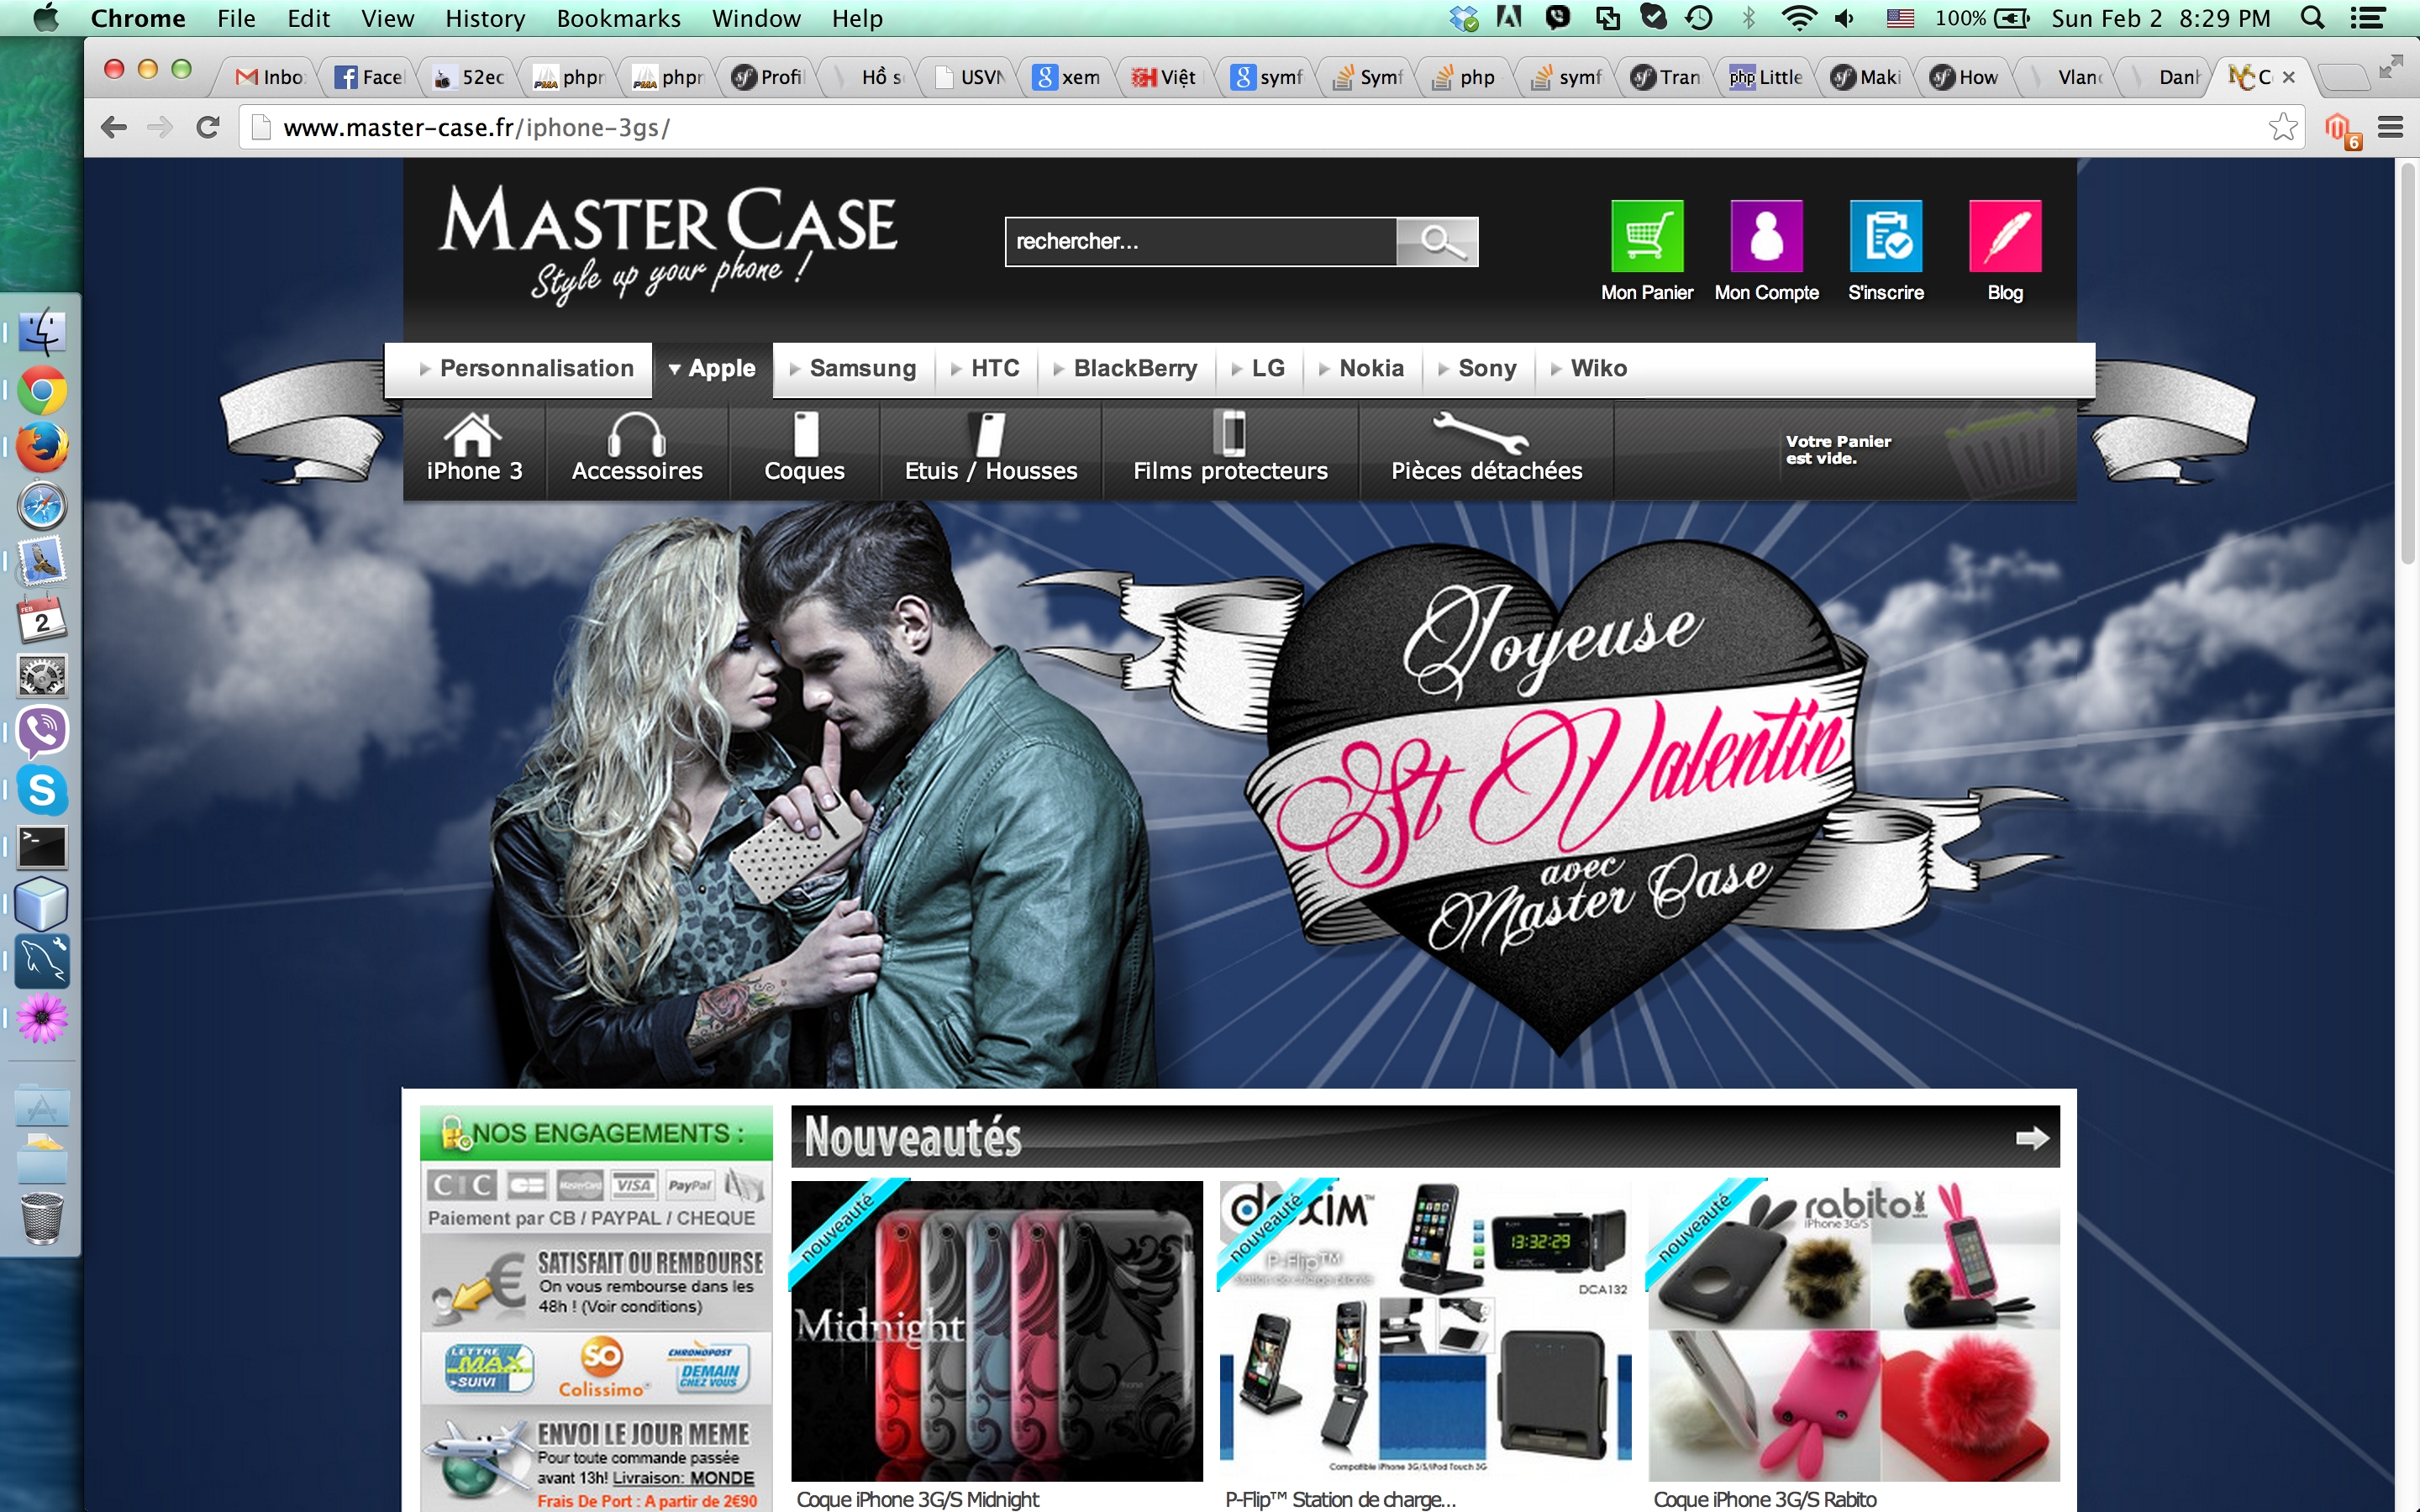2420x1512 pixels.
Task: Expand the BlackBerry brand menu
Action: click(x=1125, y=368)
